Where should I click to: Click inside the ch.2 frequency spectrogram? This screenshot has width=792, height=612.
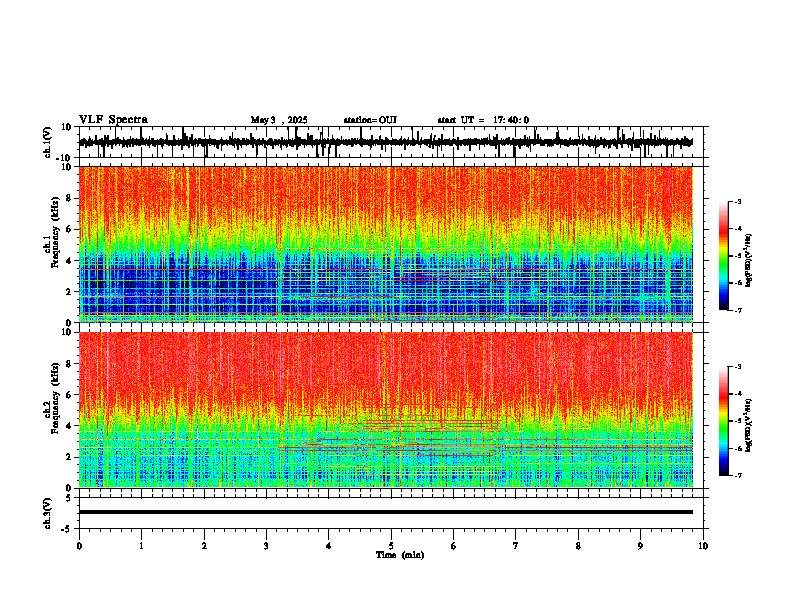click(x=386, y=410)
